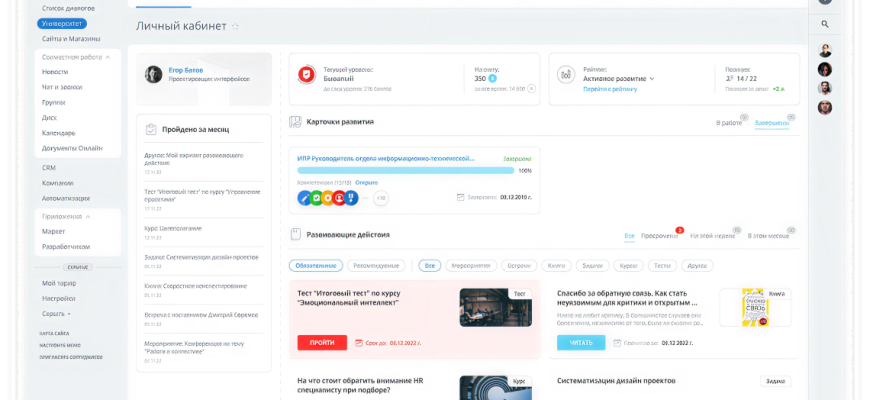Toggle the Книги type filter chip

[556, 266]
